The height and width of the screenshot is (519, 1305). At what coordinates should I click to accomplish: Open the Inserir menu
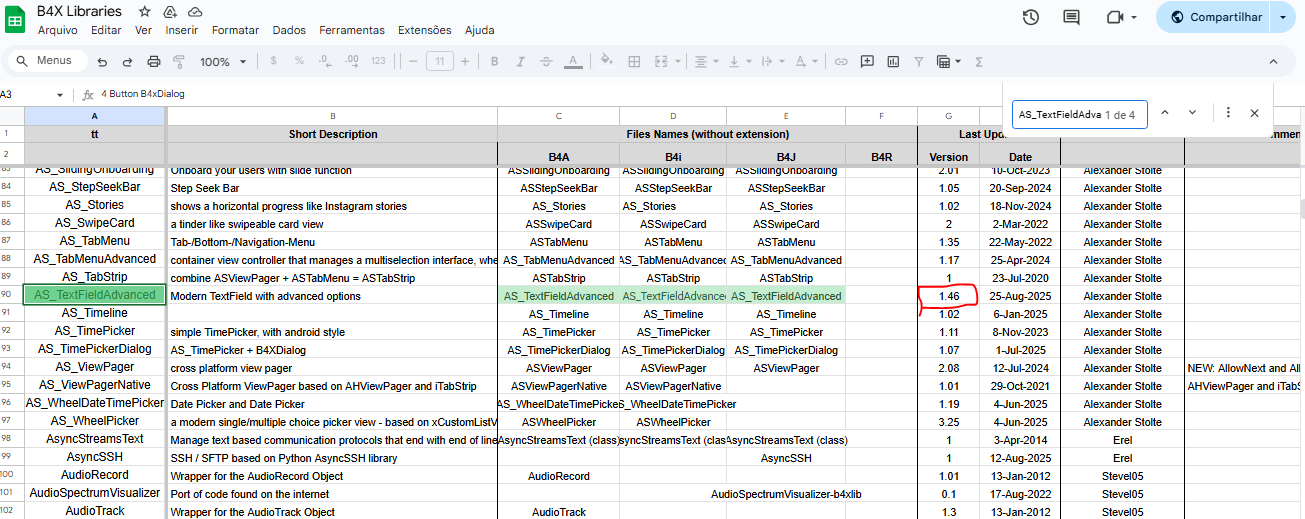pyautogui.click(x=182, y=30)
